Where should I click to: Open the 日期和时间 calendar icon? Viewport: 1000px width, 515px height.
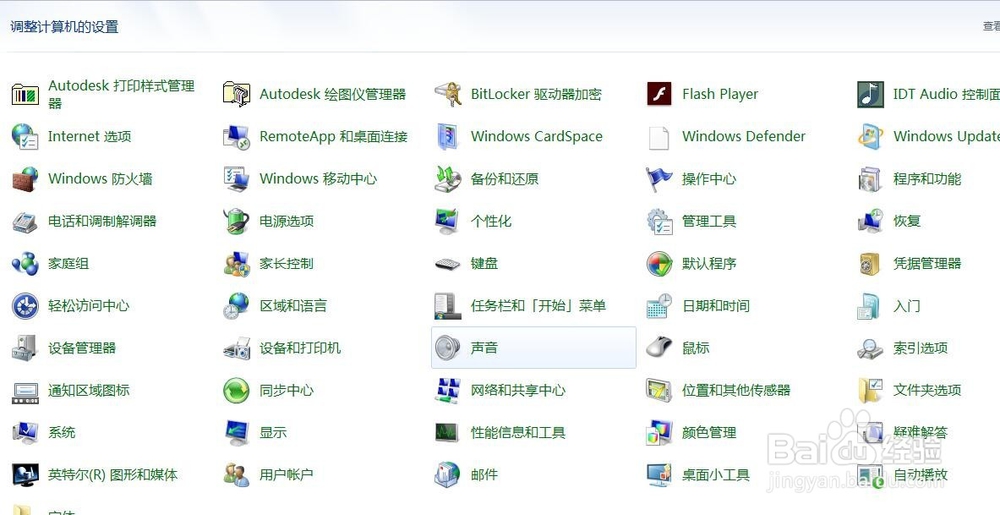(659, 306)
